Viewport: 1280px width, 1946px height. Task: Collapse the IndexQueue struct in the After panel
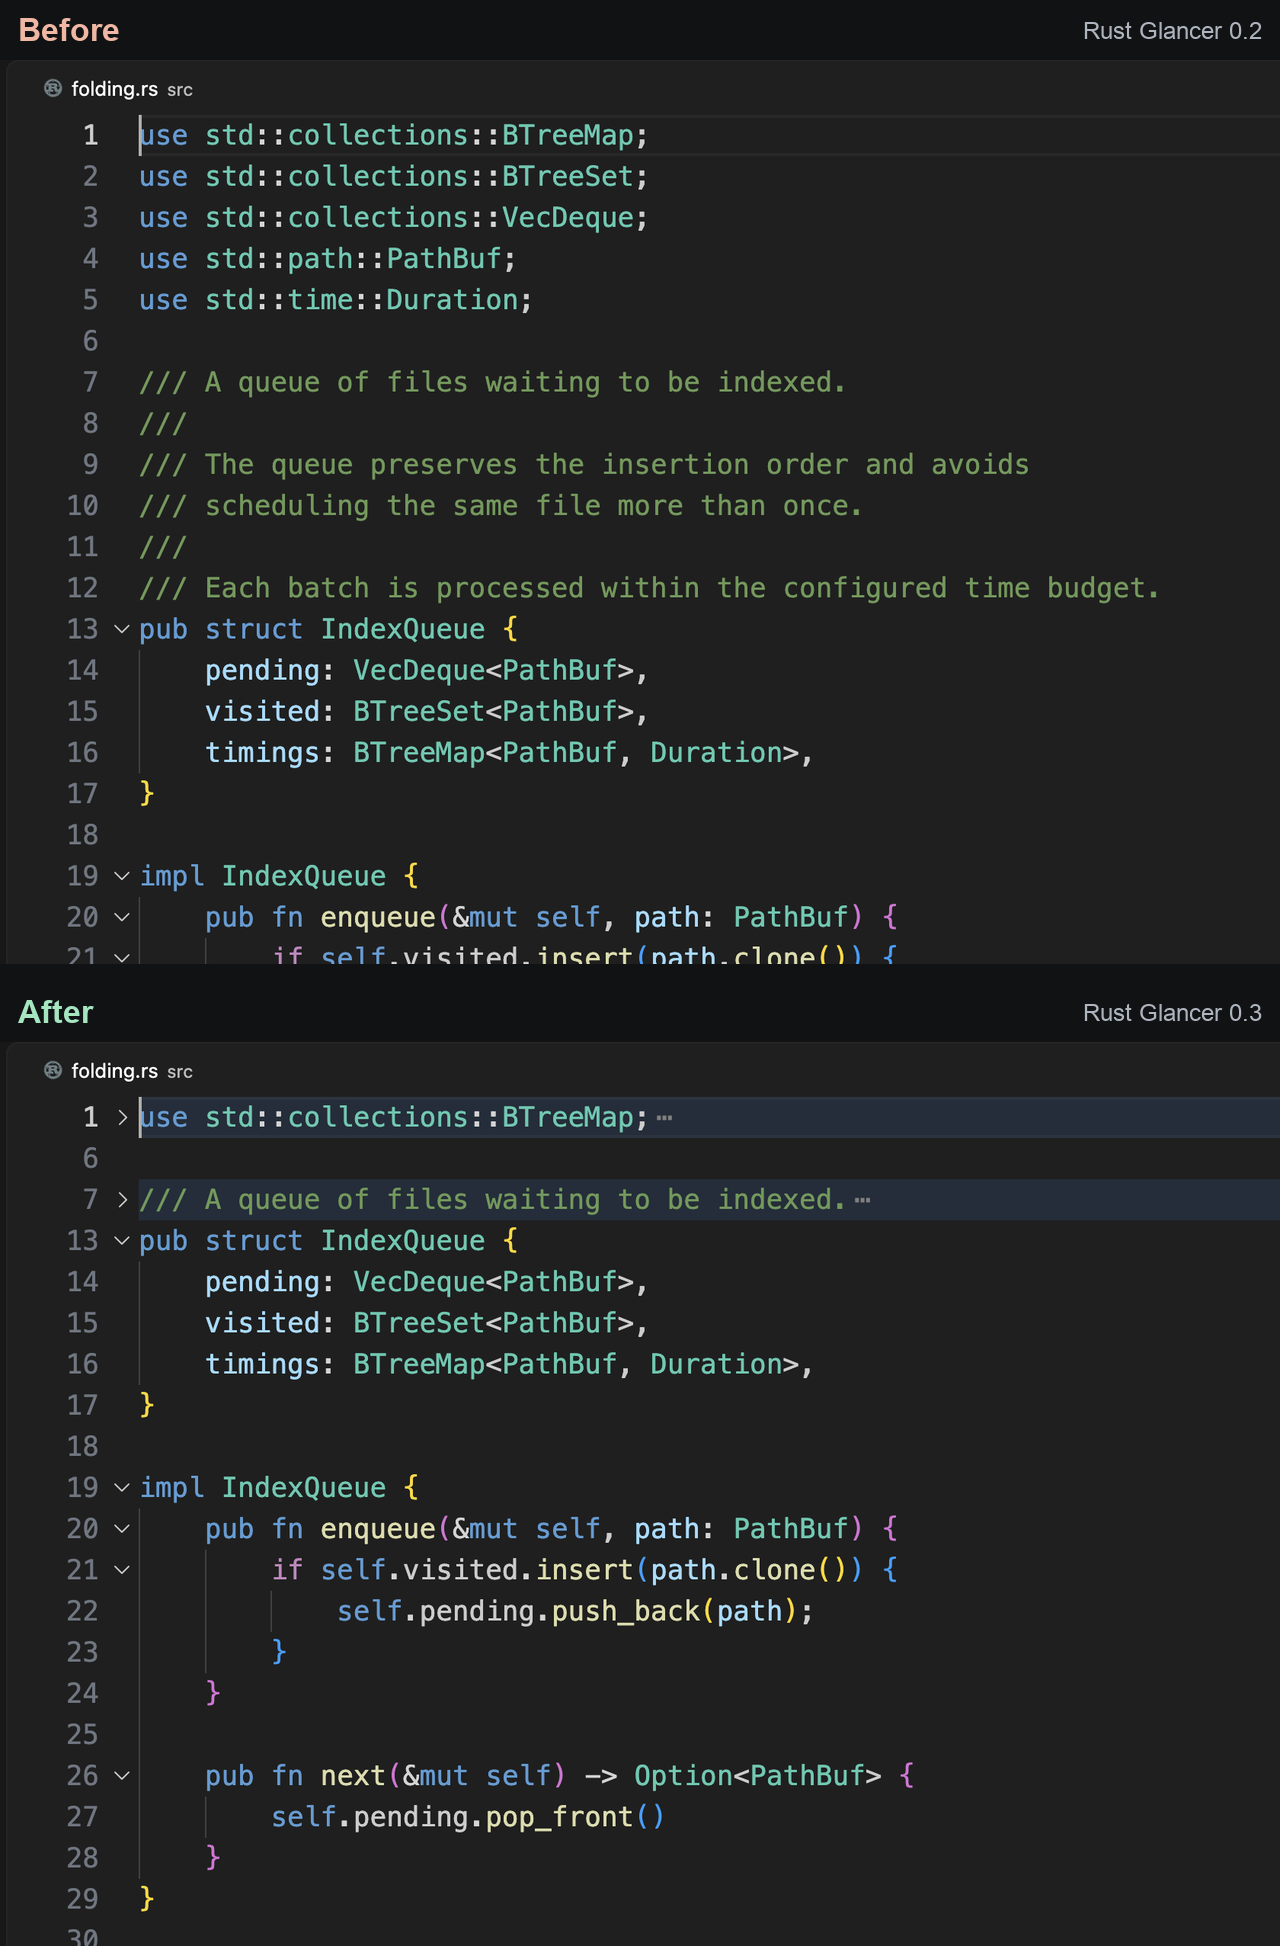pos(122,1241)
